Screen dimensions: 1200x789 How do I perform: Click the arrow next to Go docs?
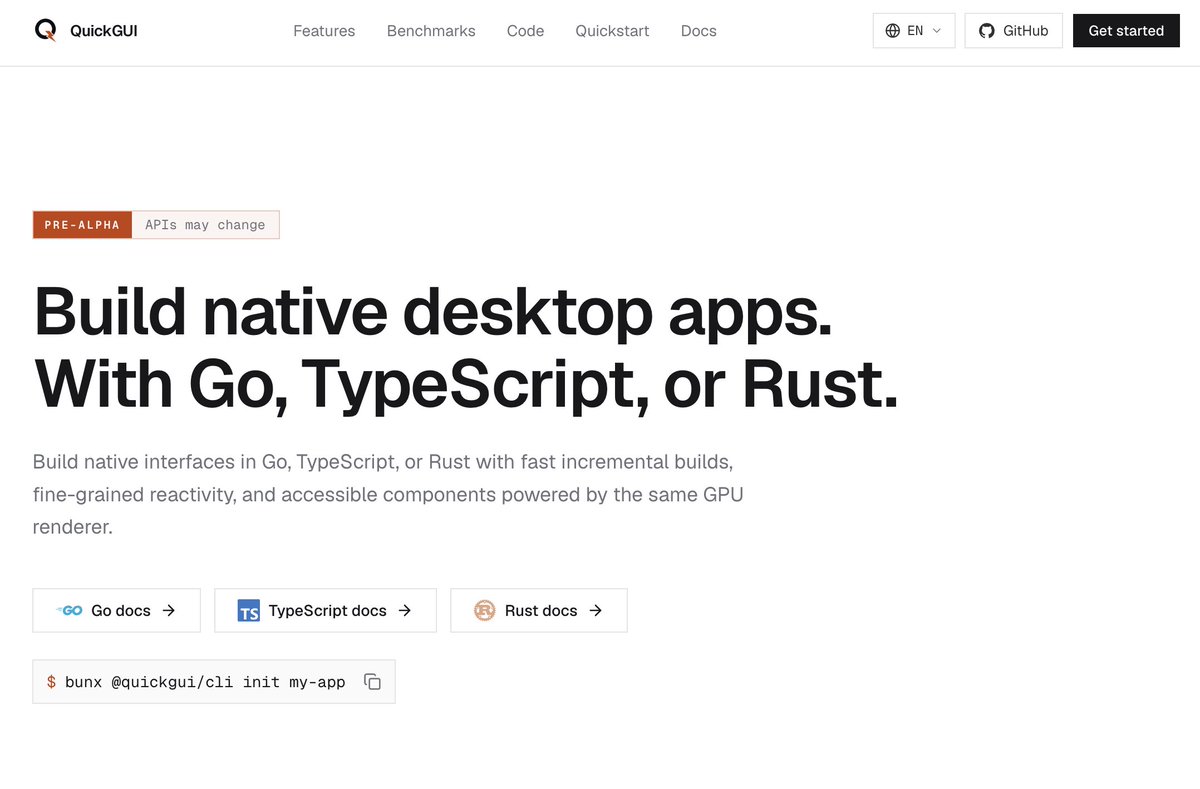tap(169, 610)
